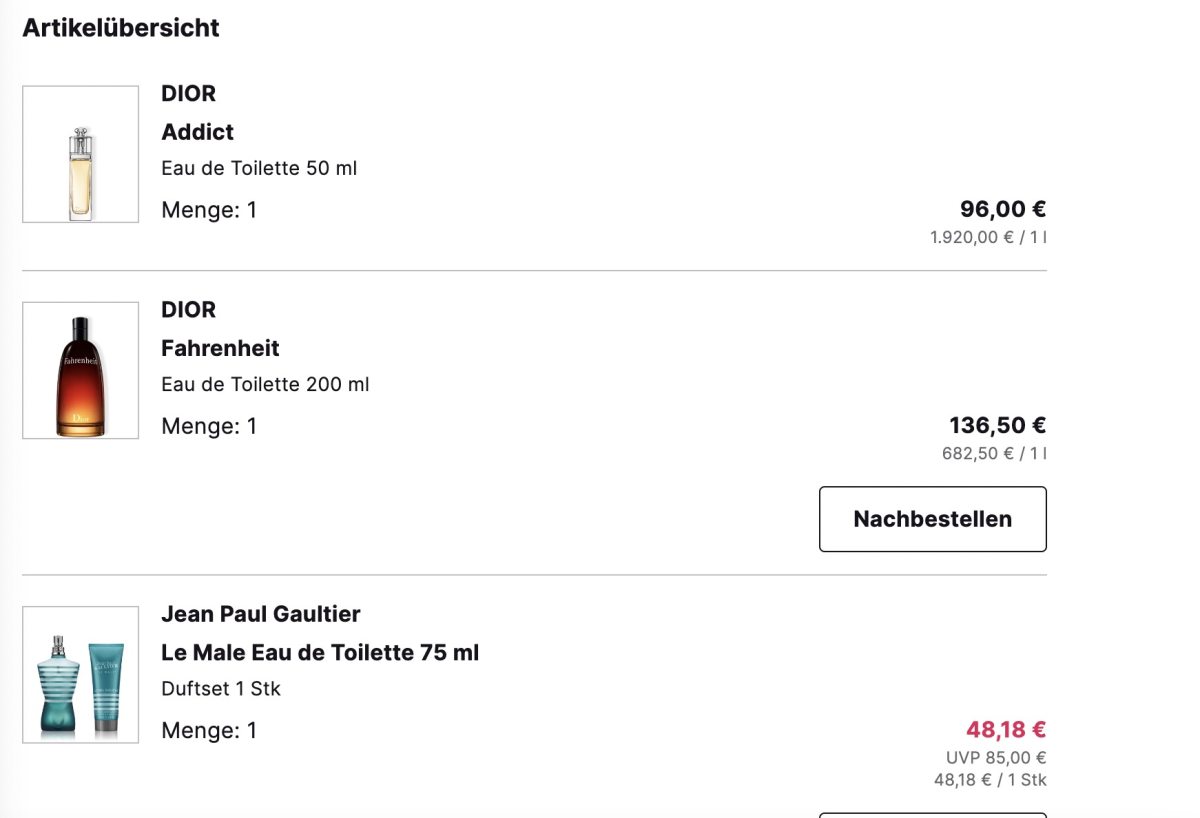Click the Eau de Toilette 200 ml description
The image size is (1200, 818).
tap(265, 384)
